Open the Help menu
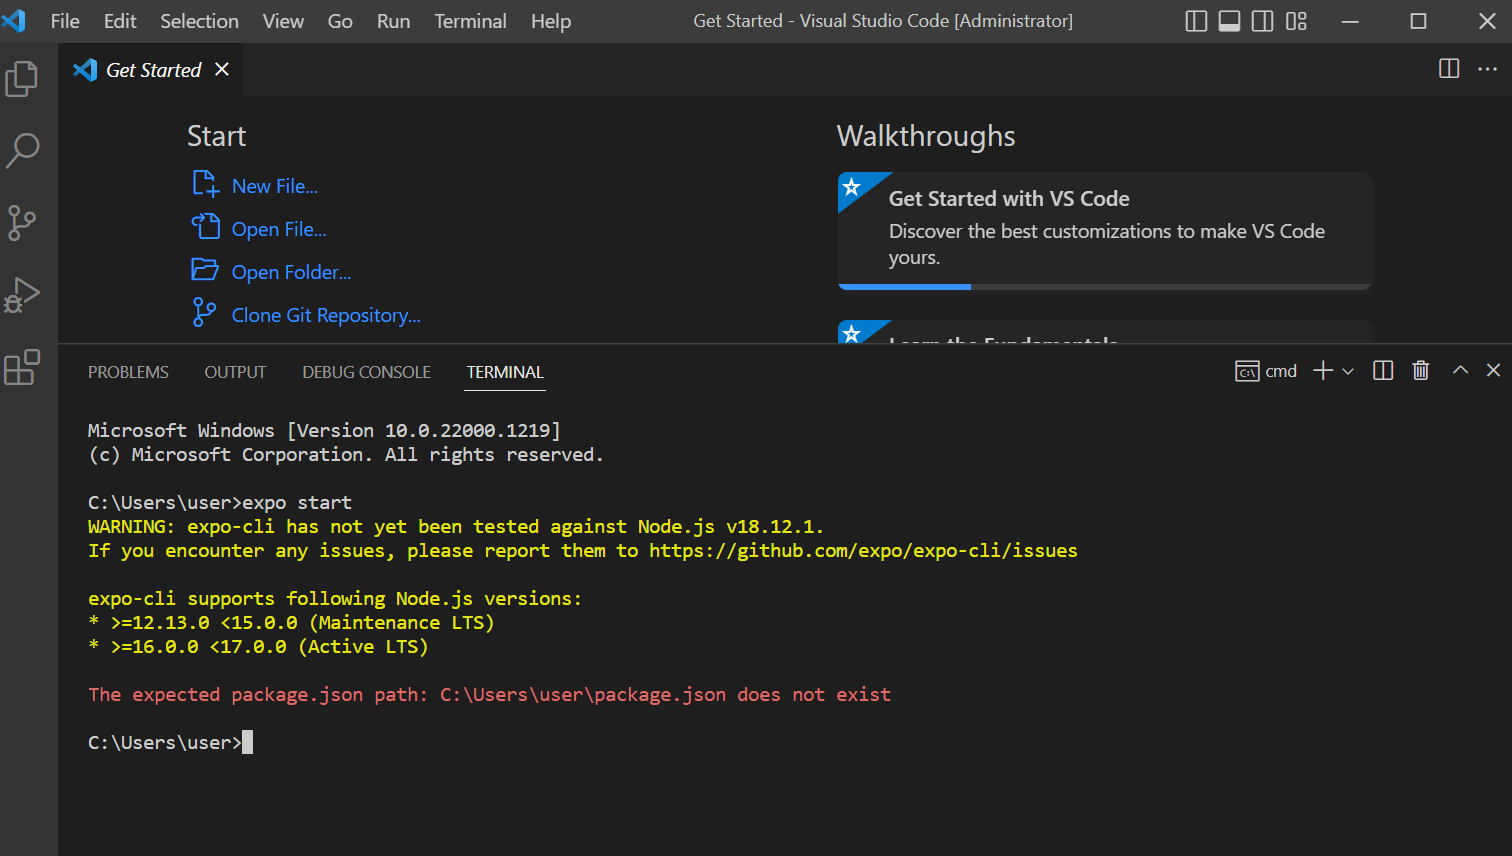This screenshot has width=1512, height=856. point(551,21)
